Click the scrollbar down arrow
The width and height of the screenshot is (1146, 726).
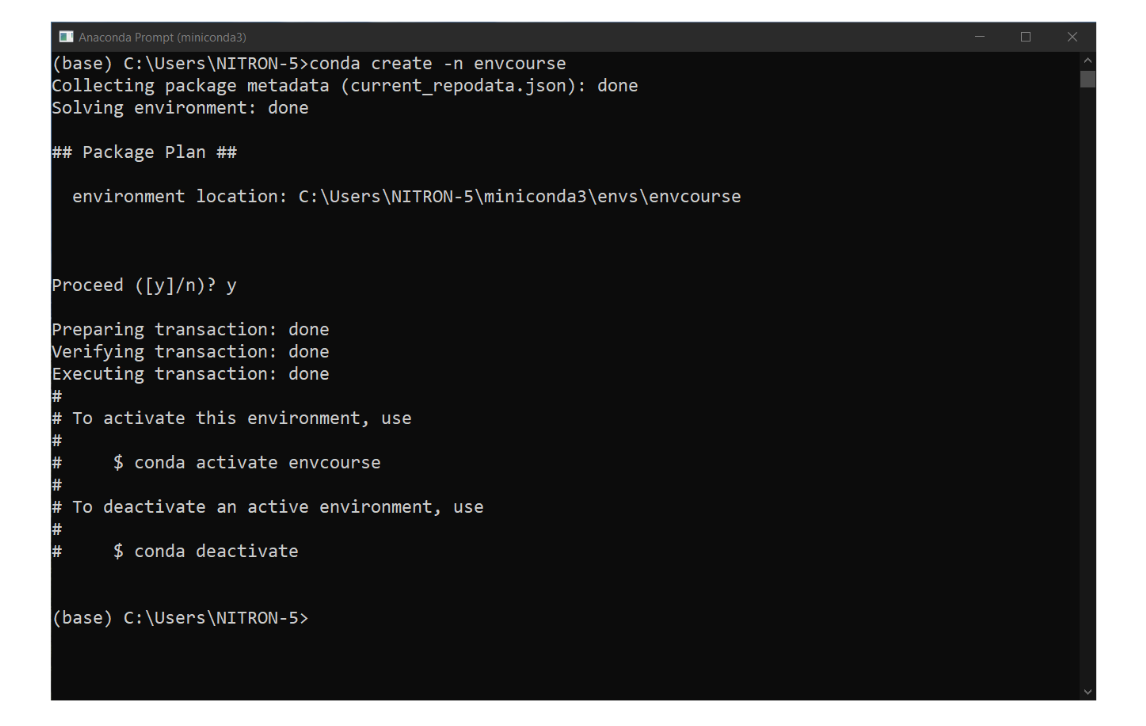click(1090, 689)
